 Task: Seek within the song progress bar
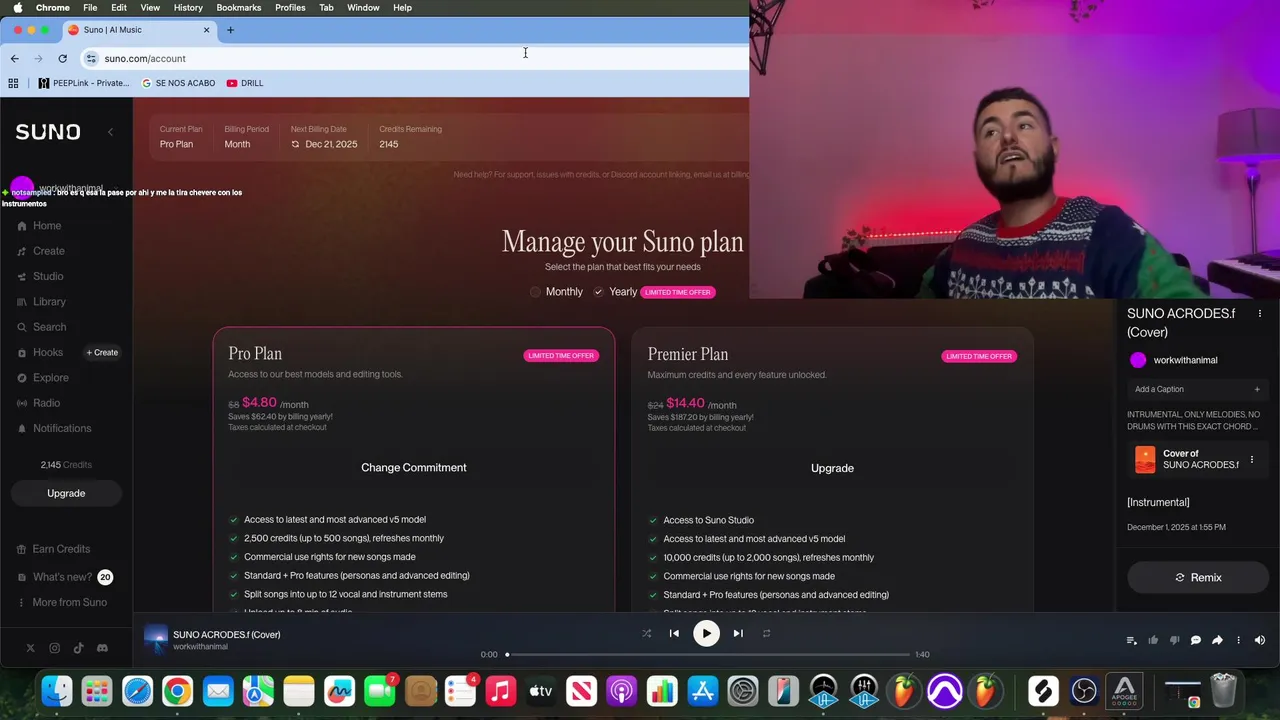pyautogui.click(x=708, y=655)
